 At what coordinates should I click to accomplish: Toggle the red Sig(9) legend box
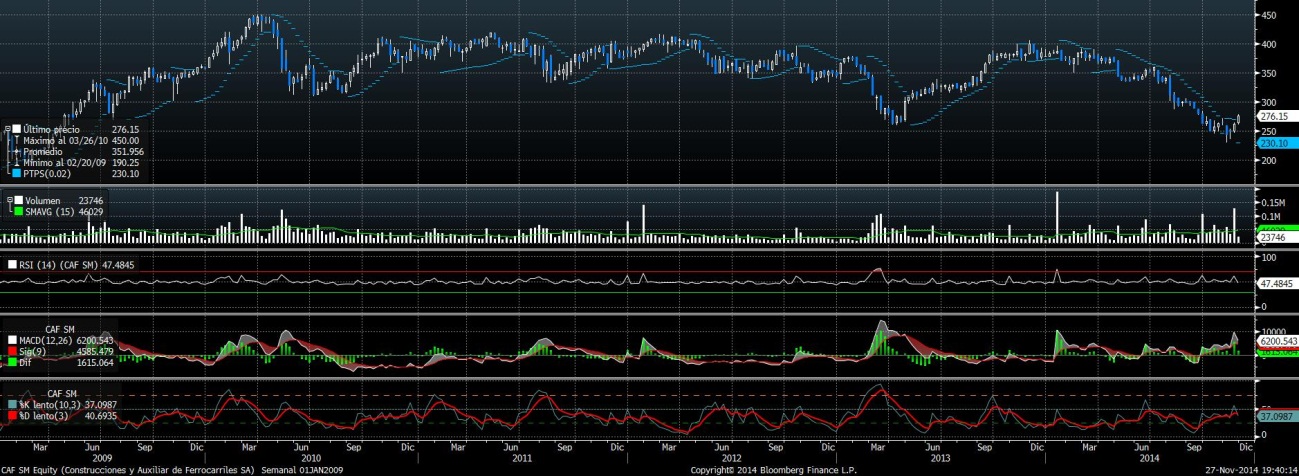click(x=12, y=352)
